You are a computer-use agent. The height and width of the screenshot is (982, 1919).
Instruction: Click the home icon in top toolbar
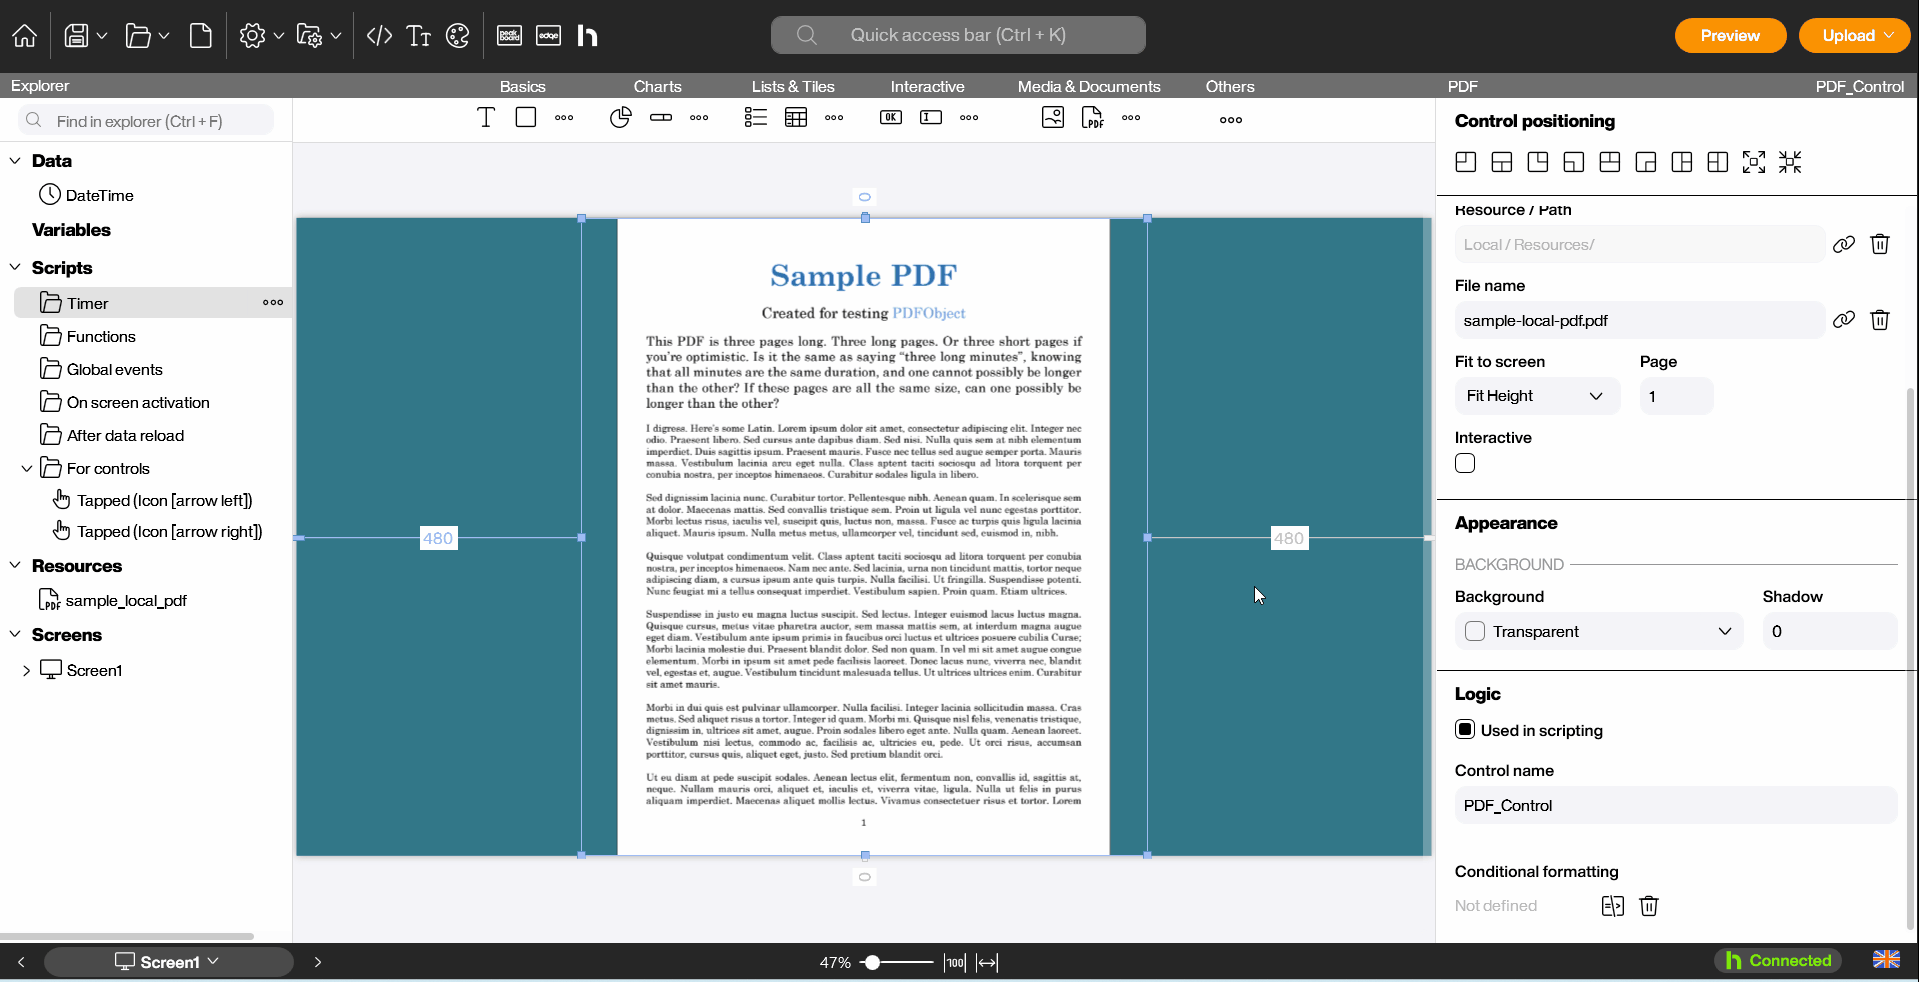coord(25,36)
